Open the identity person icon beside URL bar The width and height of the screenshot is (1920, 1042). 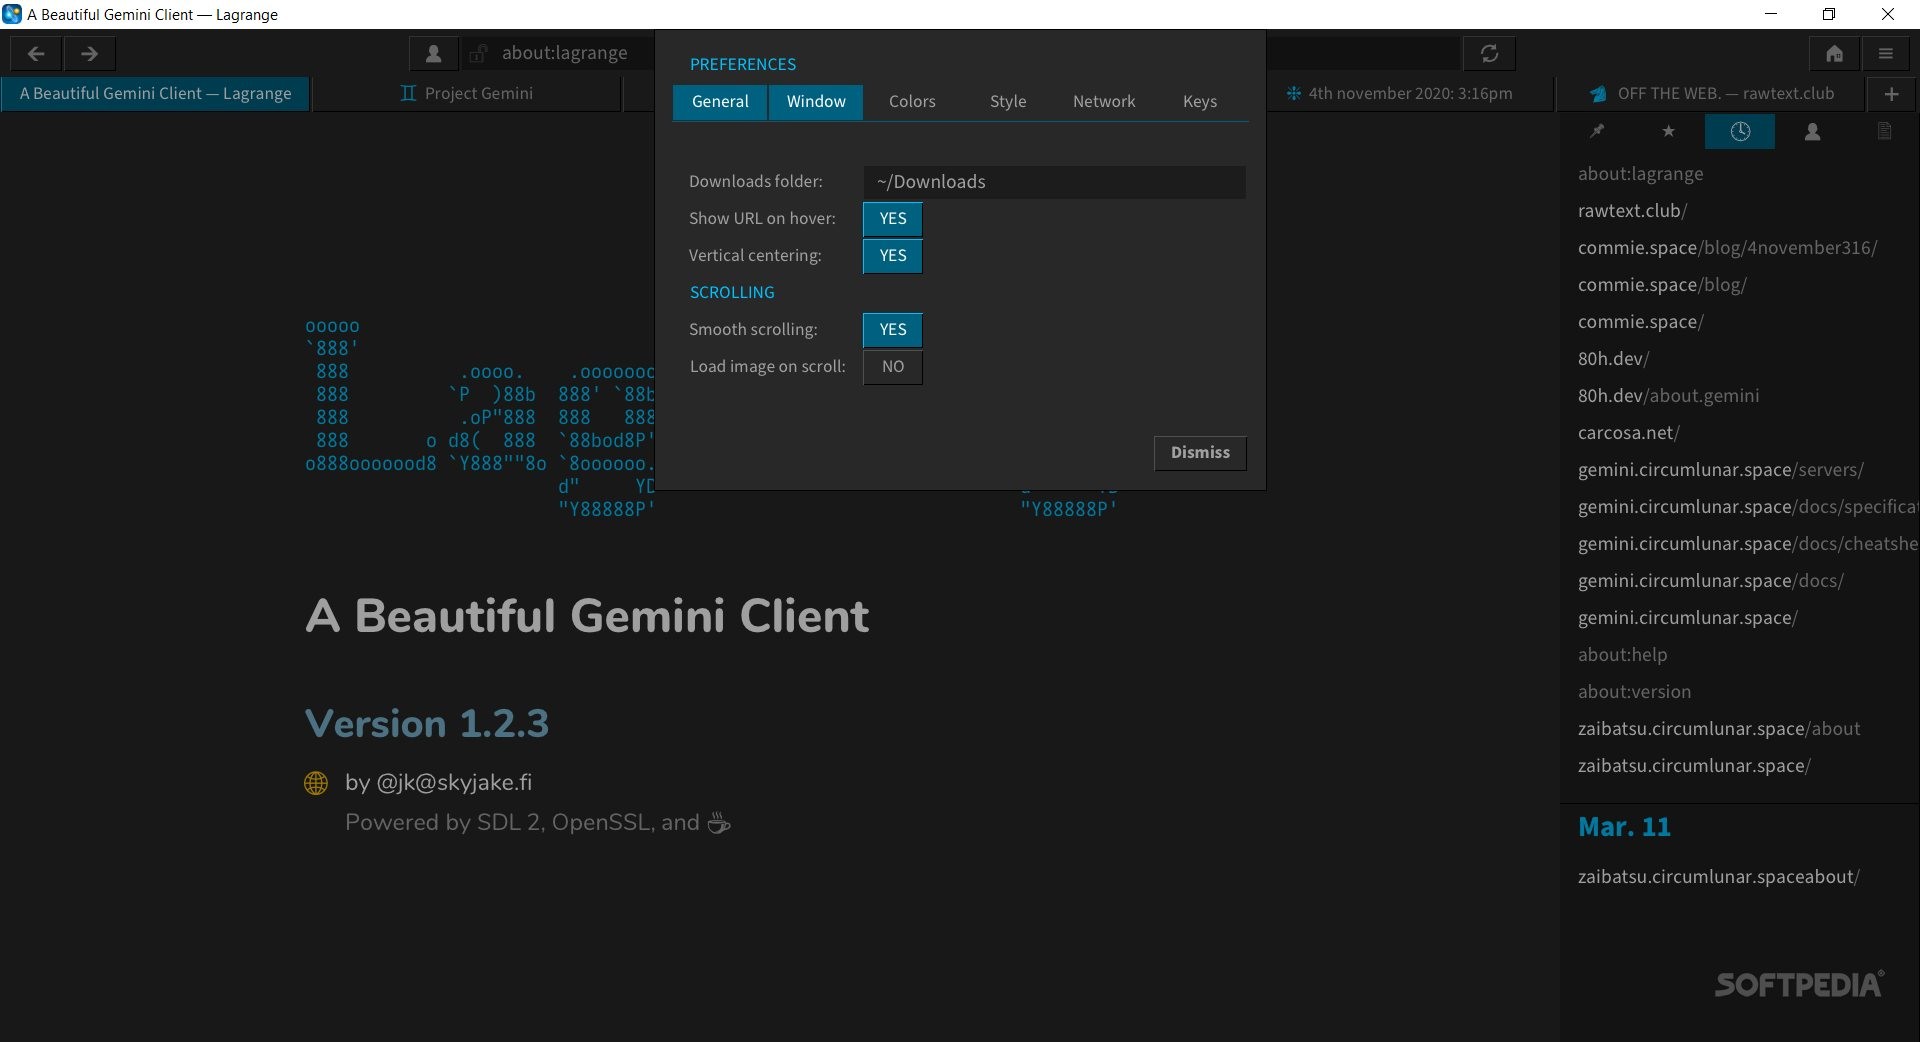pos(433,54)
